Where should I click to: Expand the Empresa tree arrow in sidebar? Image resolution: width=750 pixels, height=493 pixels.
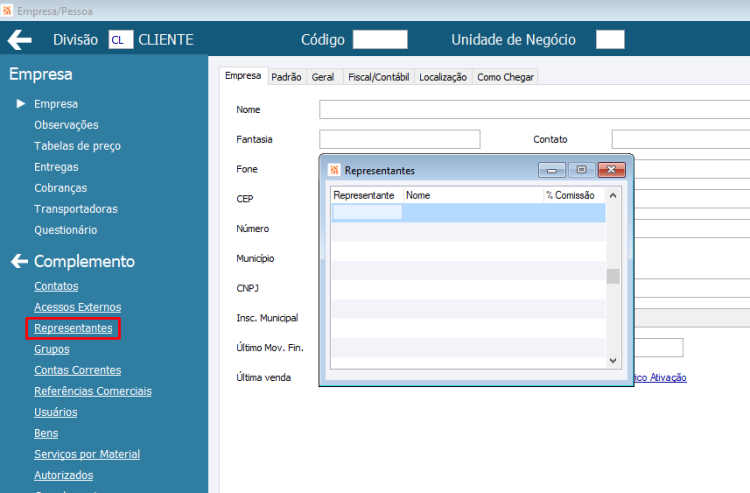click(21, 103)
